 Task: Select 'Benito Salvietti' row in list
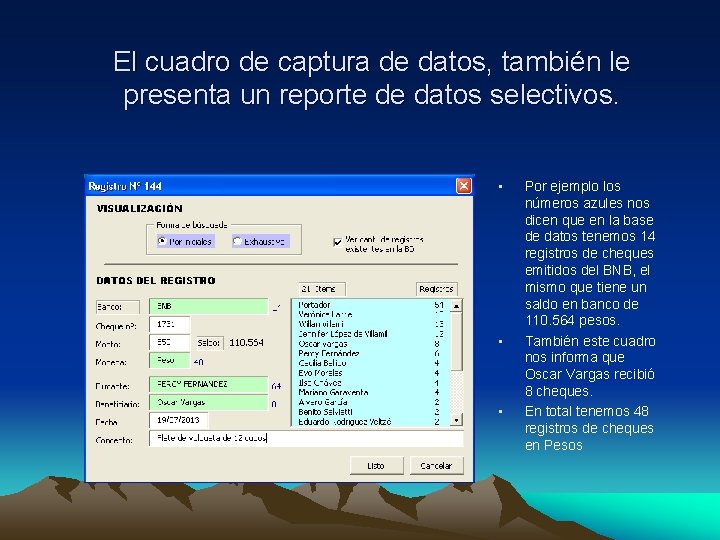pos(371,412)
